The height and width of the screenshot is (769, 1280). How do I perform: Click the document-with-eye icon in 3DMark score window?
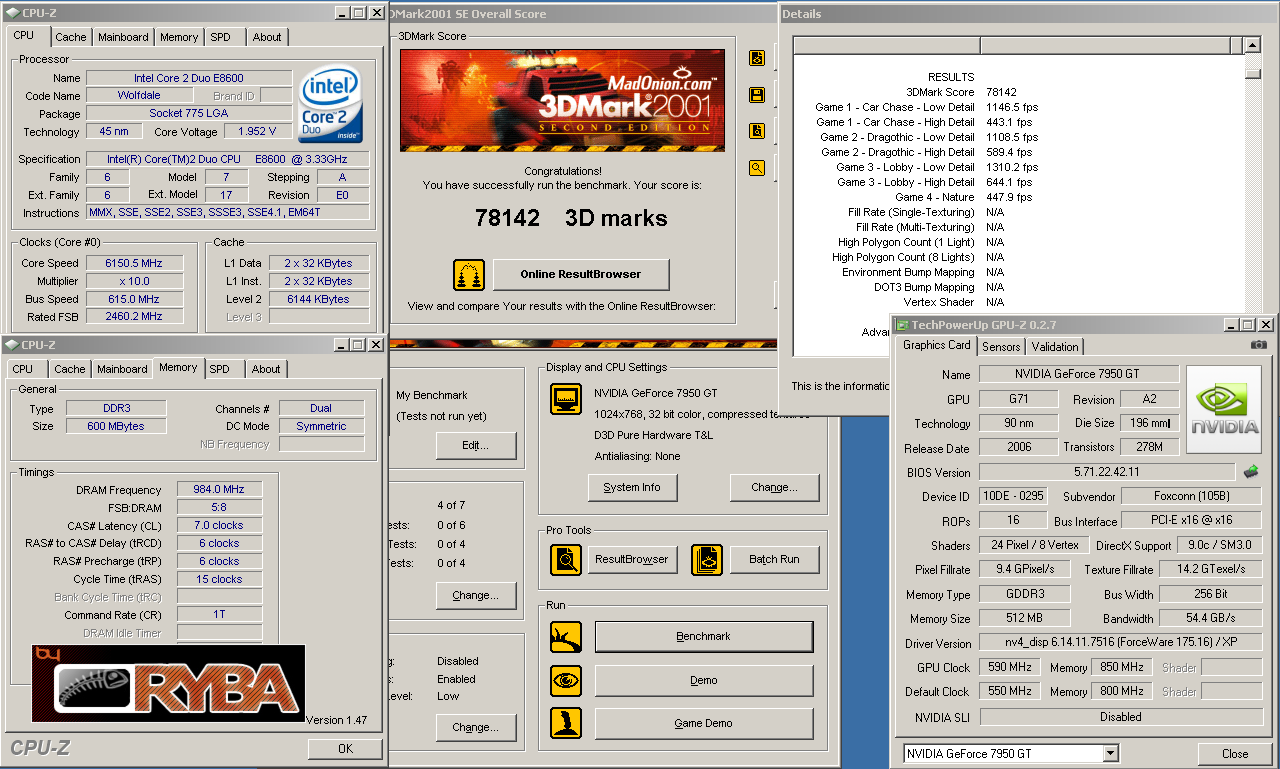757,58
